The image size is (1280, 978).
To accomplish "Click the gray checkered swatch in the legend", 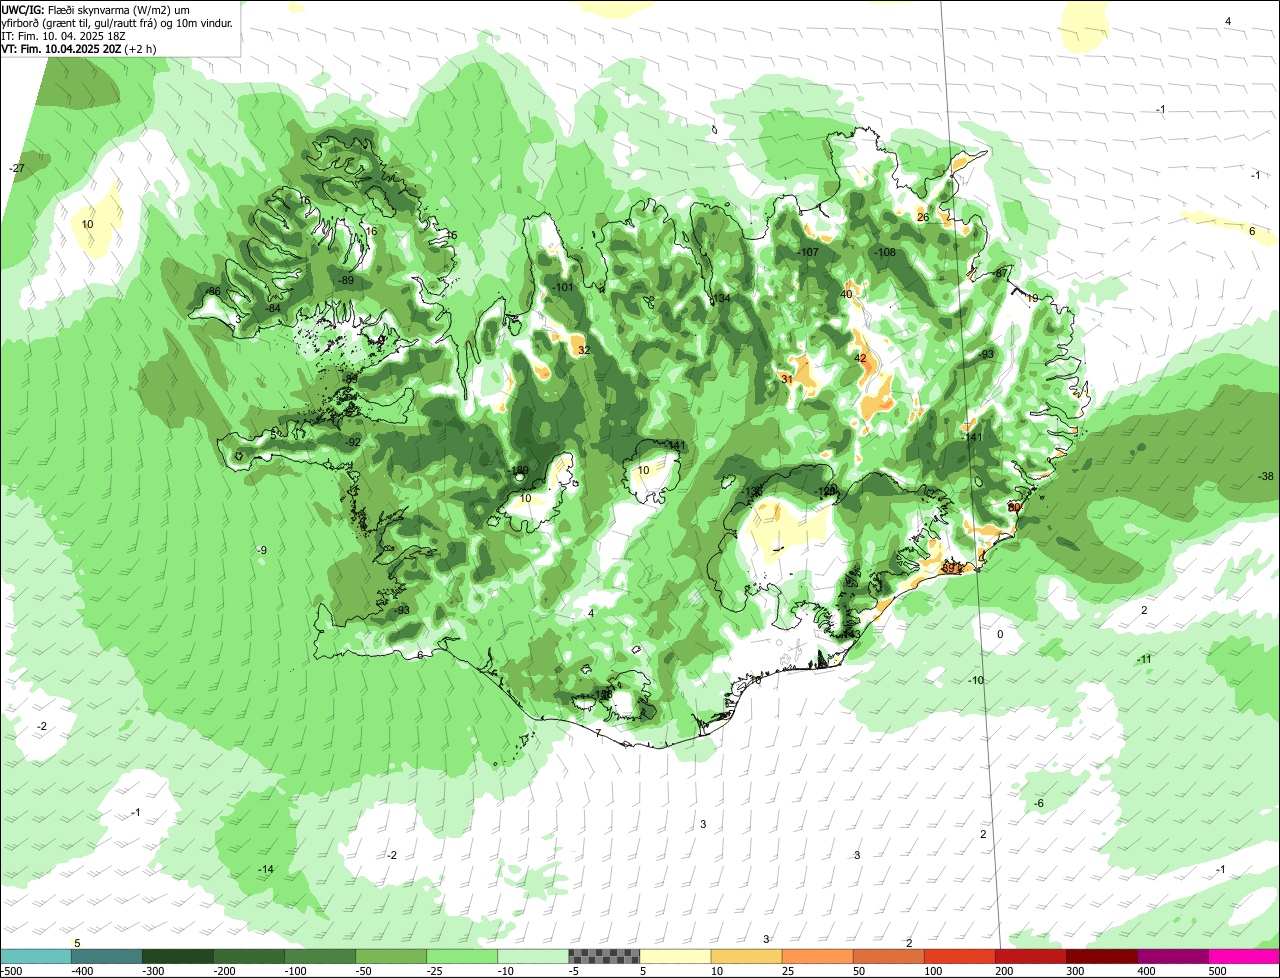I will (x=604, y=956).
